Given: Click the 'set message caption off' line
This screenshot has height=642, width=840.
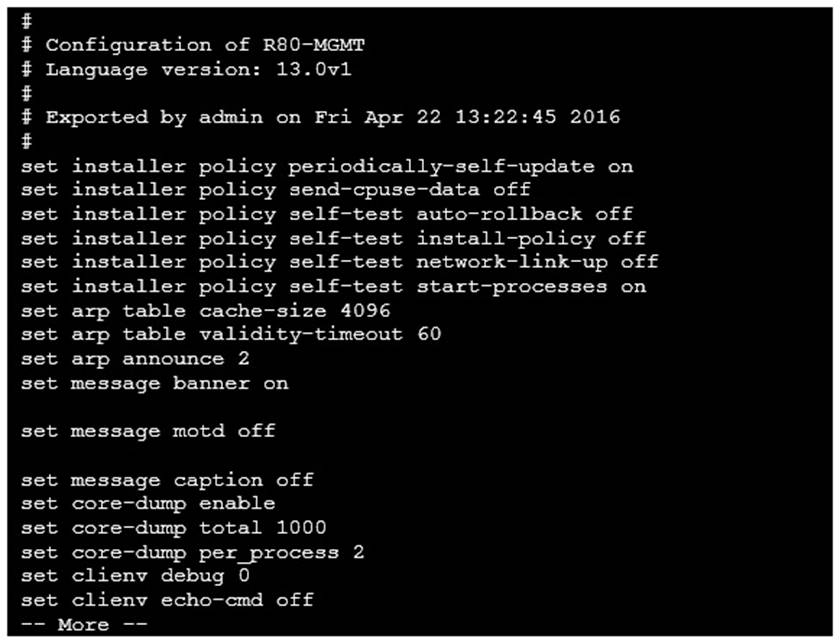Looking at the screenshot, I should point(167,480).
